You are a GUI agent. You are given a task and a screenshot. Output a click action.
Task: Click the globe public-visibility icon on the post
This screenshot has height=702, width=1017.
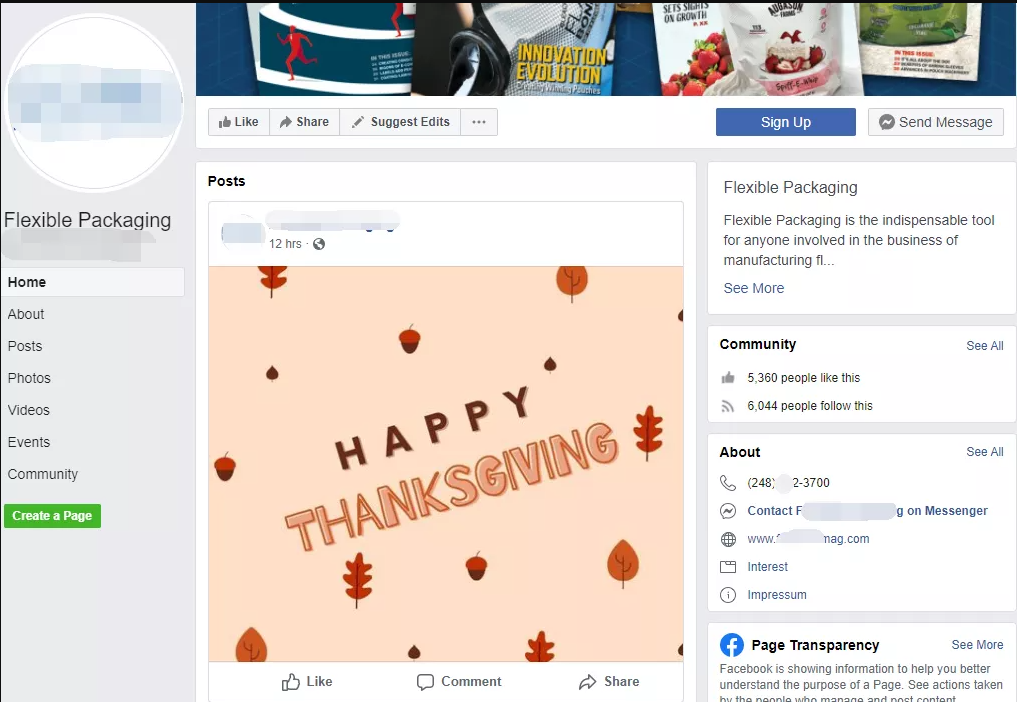(x=318, y=244)
